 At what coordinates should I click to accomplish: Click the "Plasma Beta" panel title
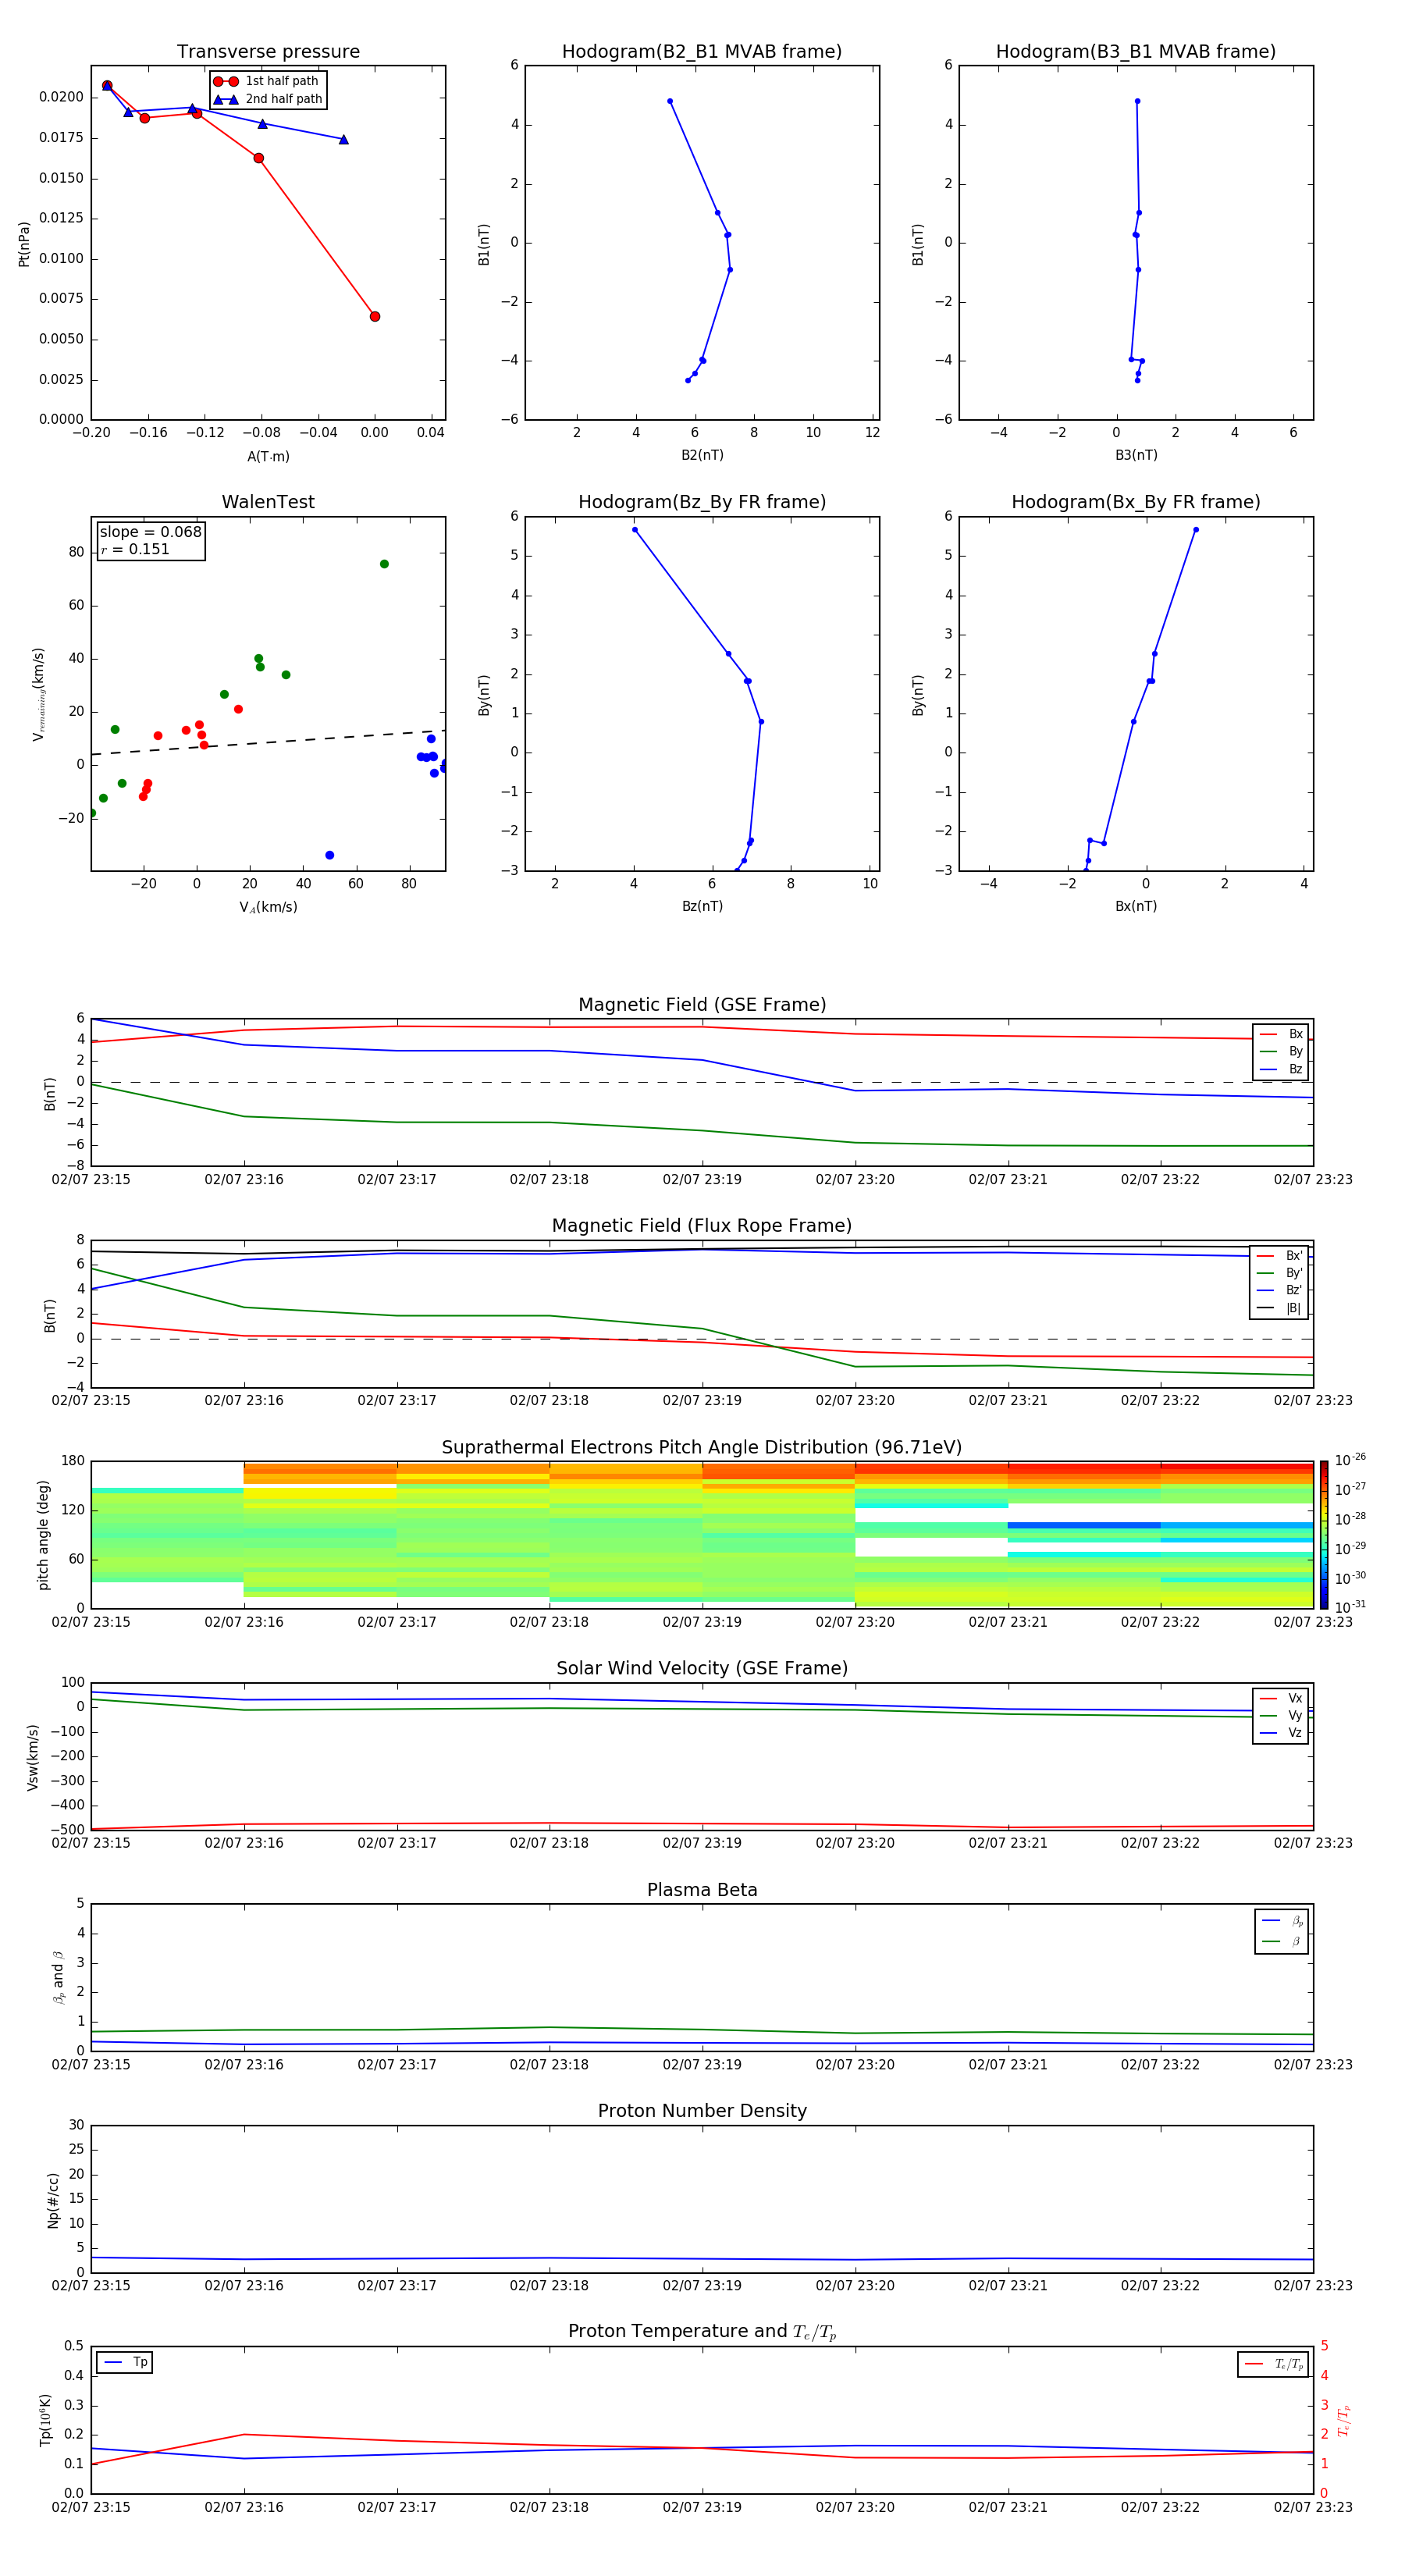[702, 1890]
